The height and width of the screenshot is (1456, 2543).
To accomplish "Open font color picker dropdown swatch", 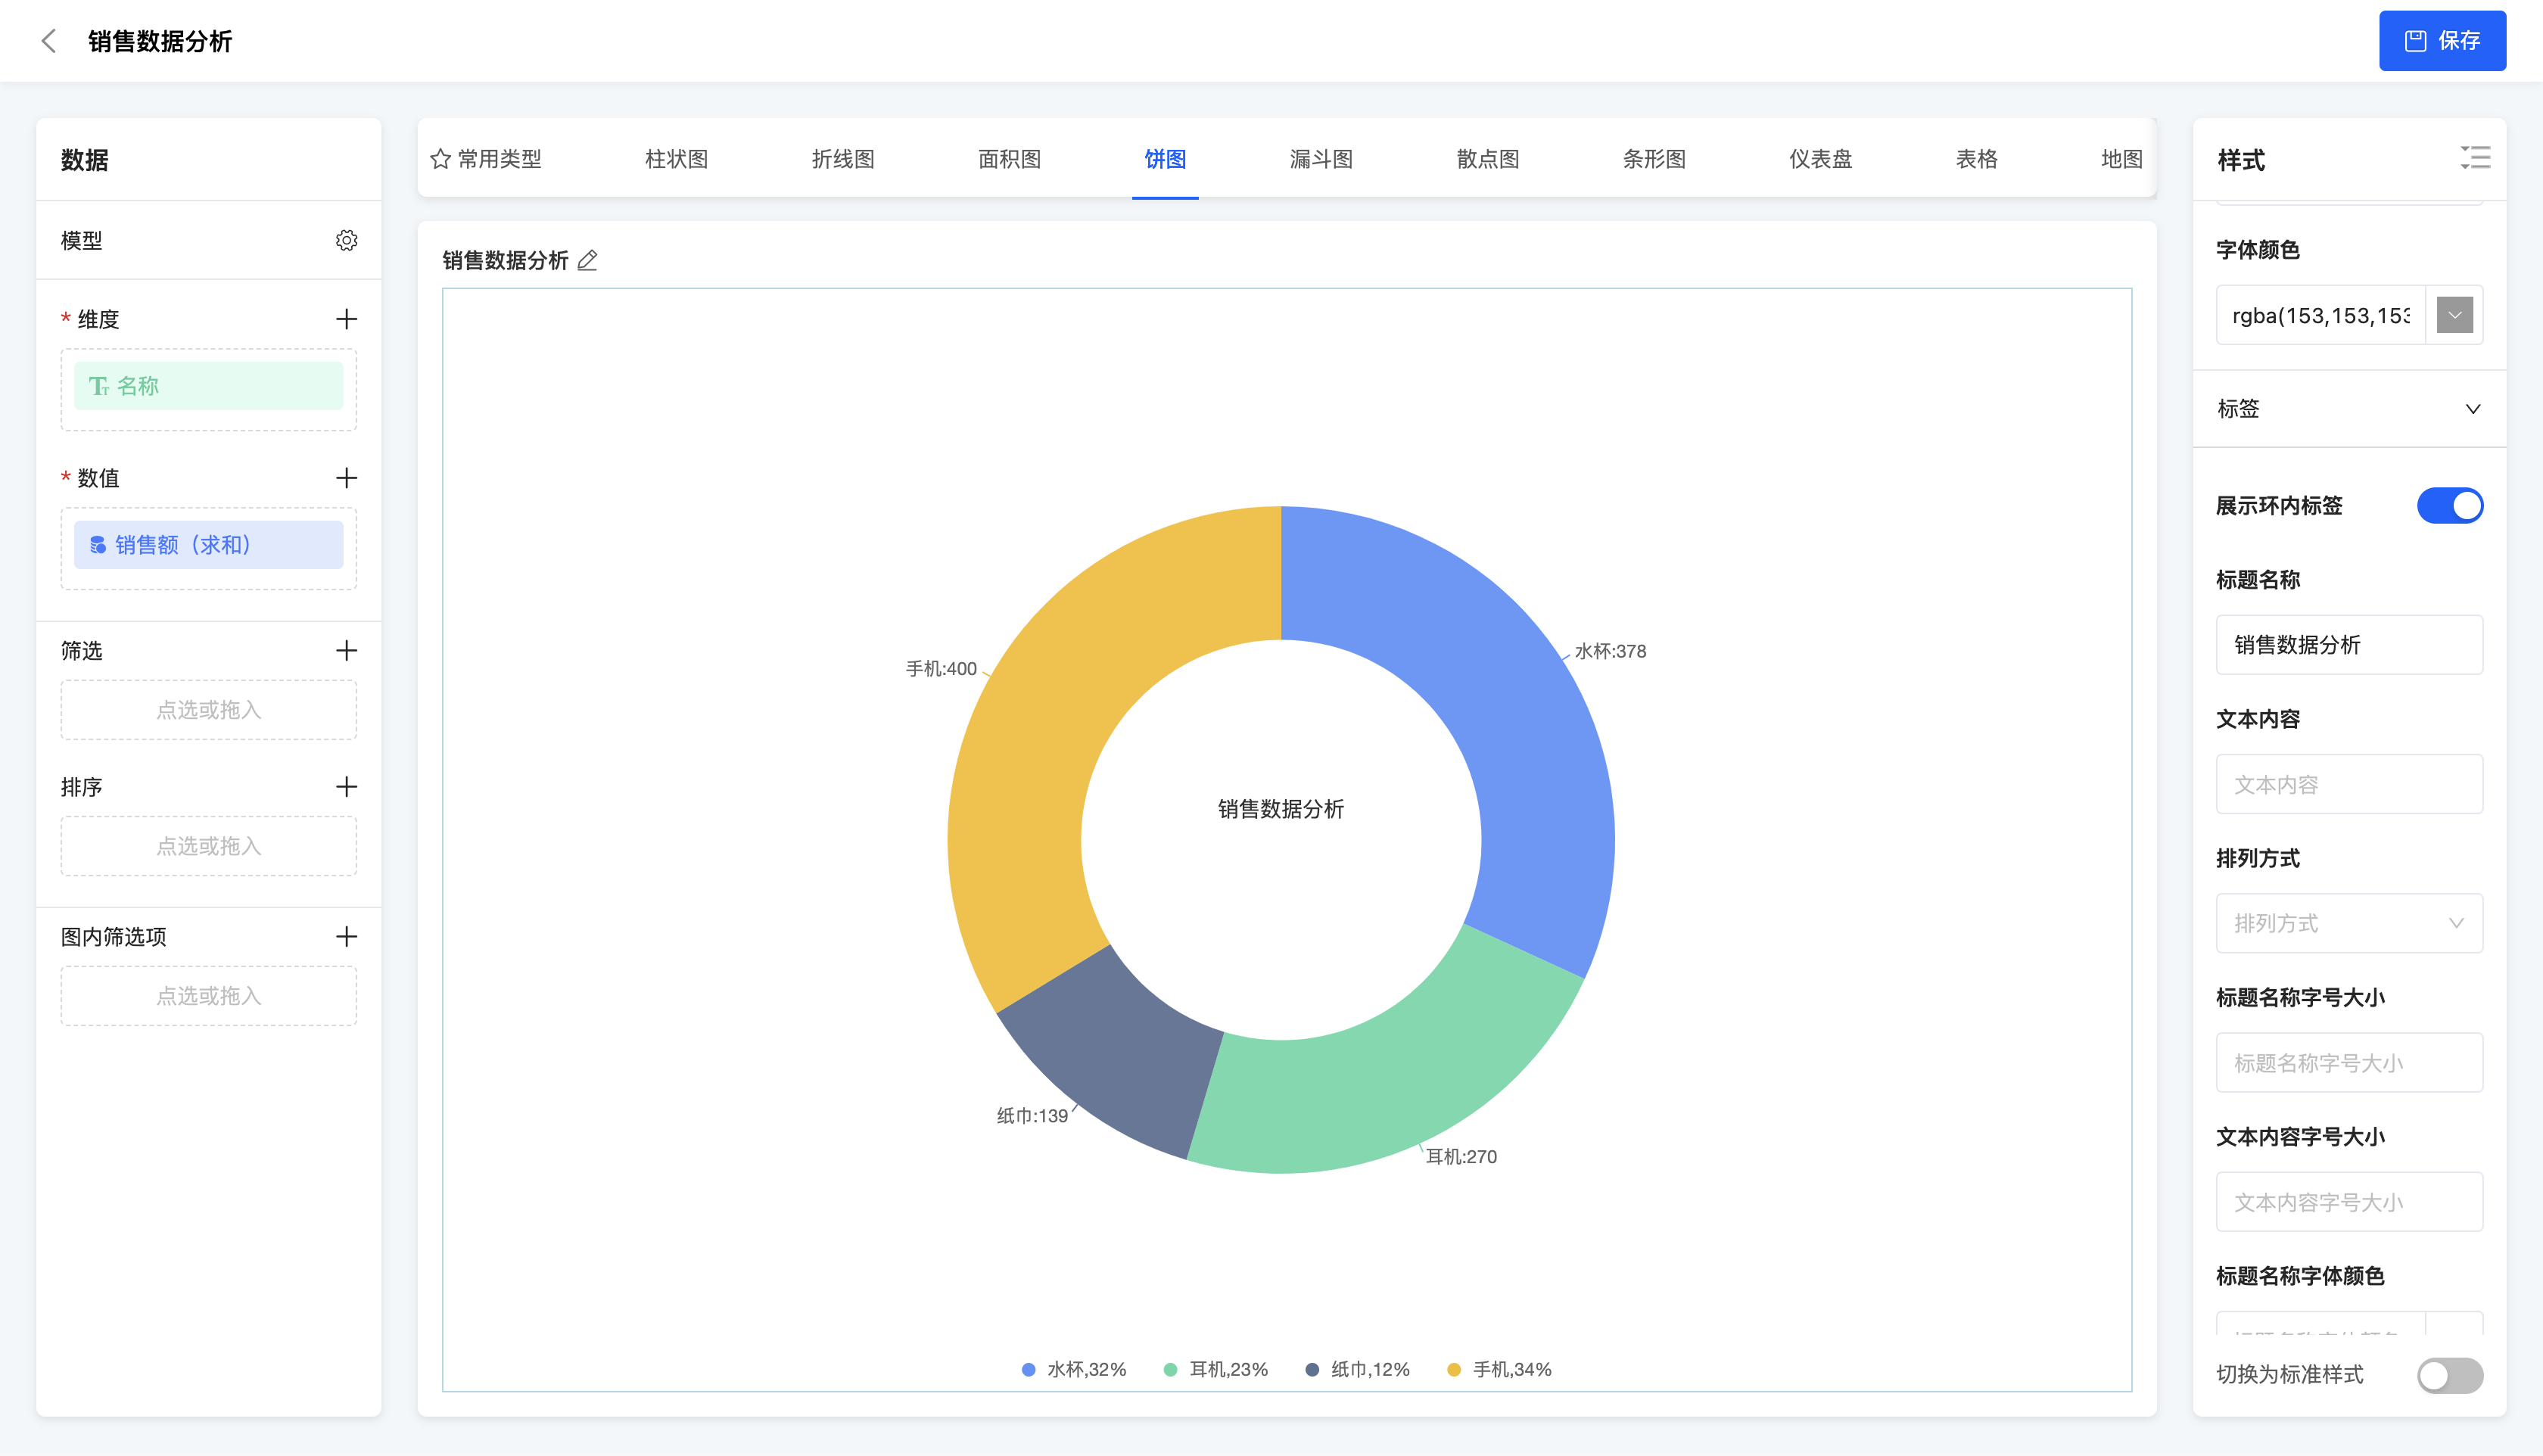I will pos(2454,316).
